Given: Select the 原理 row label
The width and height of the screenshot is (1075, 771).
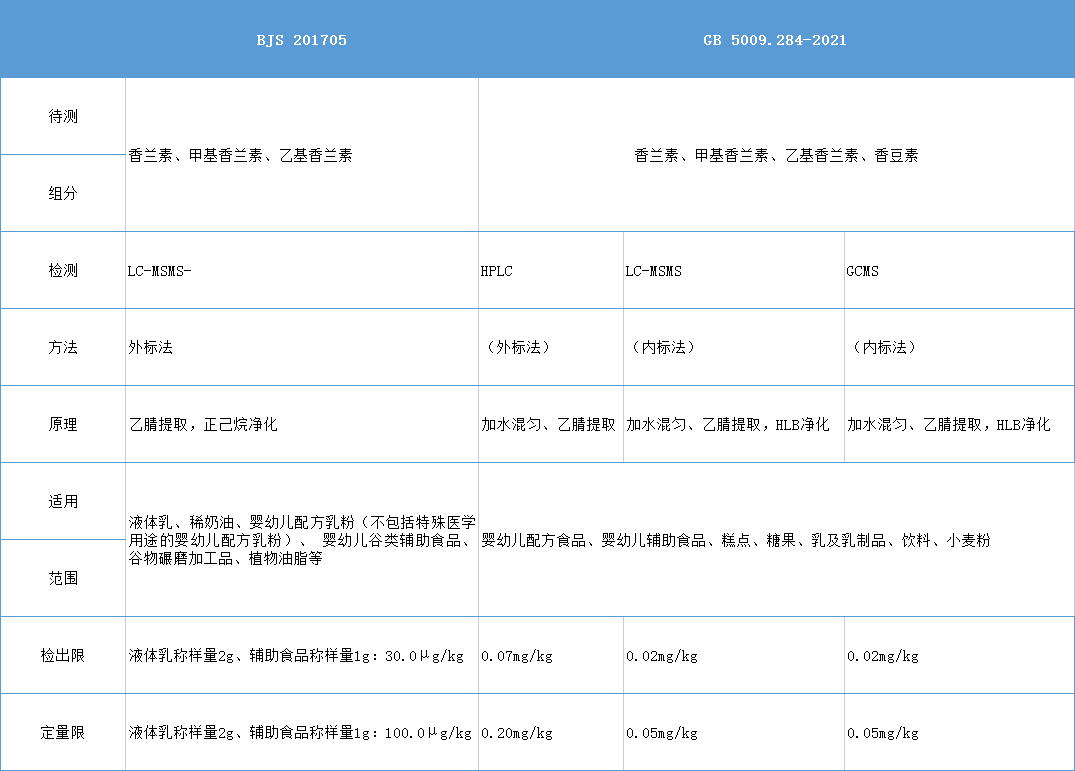Looking at the screenshot, I should pos(62,424).
